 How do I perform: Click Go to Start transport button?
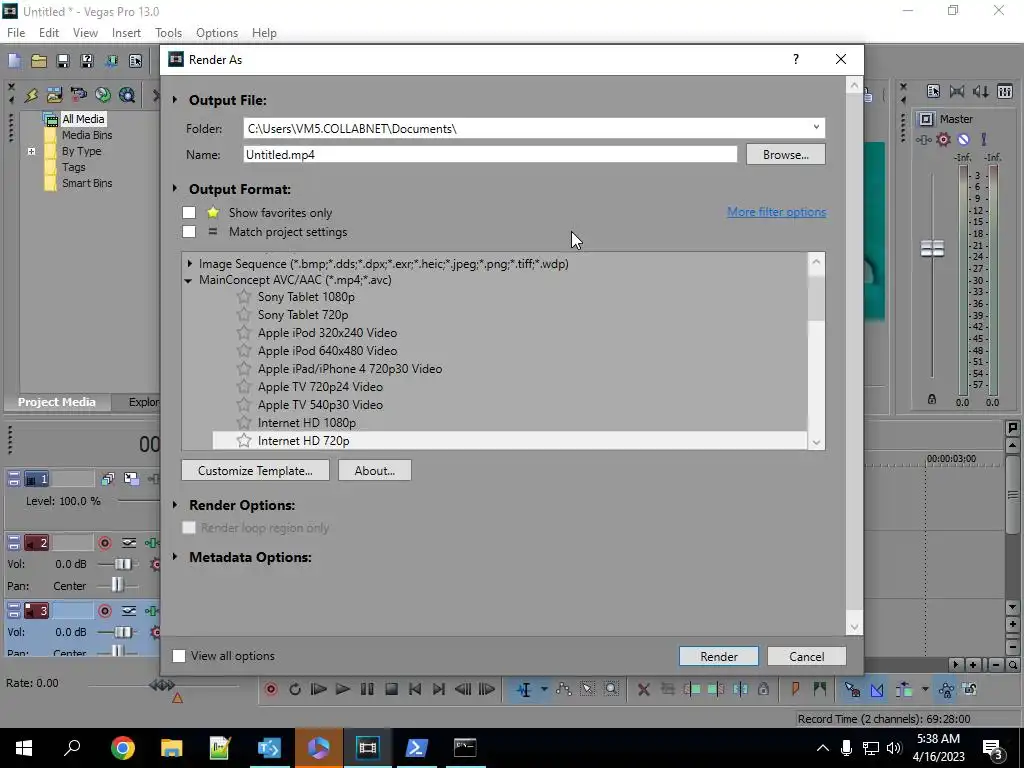tap(415, 690)
